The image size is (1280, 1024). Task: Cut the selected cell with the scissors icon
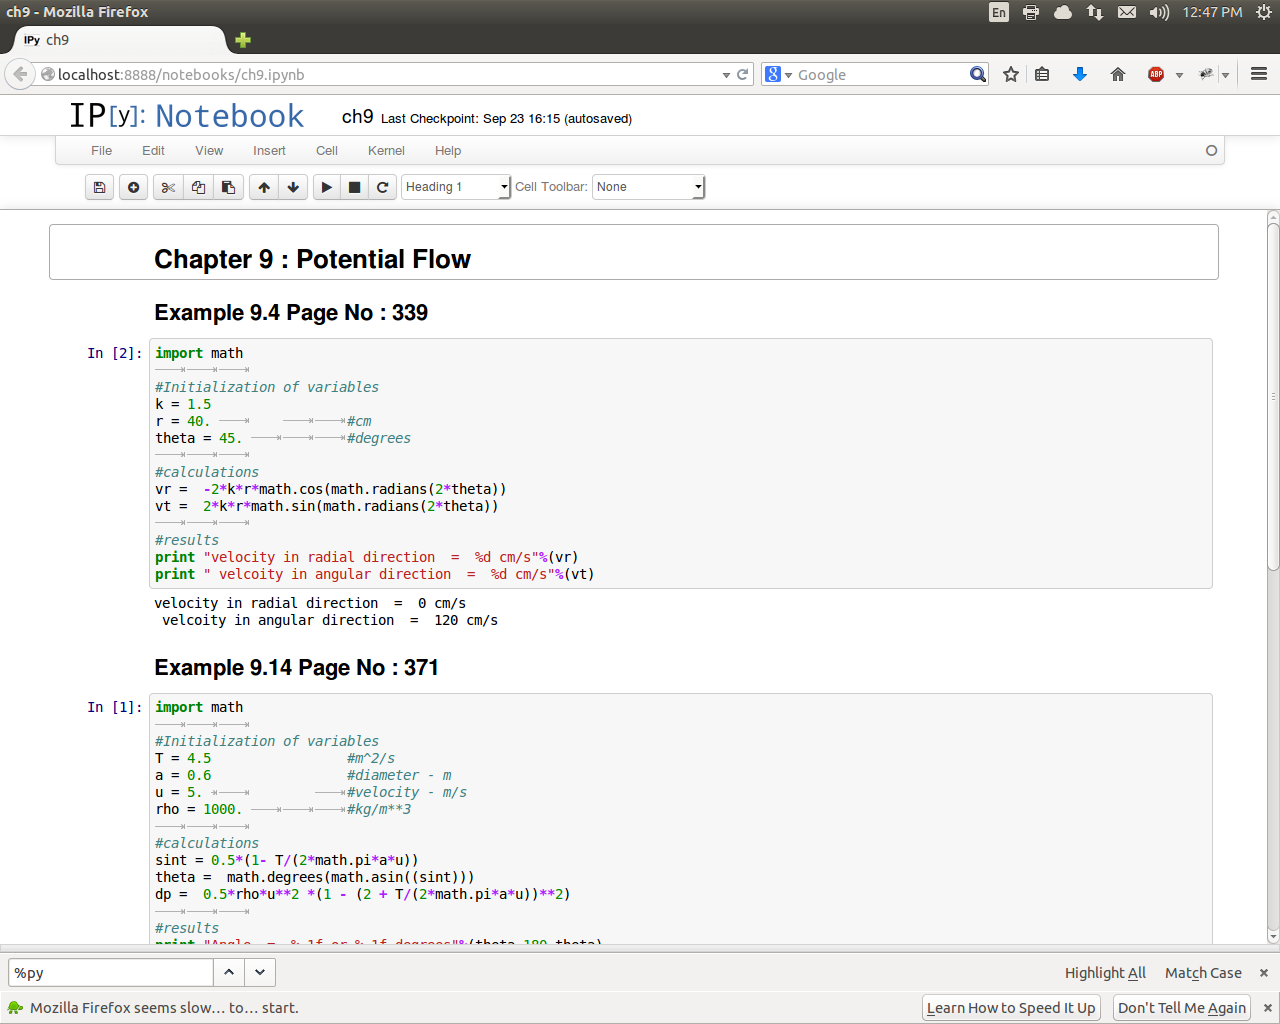pos(168,187)
